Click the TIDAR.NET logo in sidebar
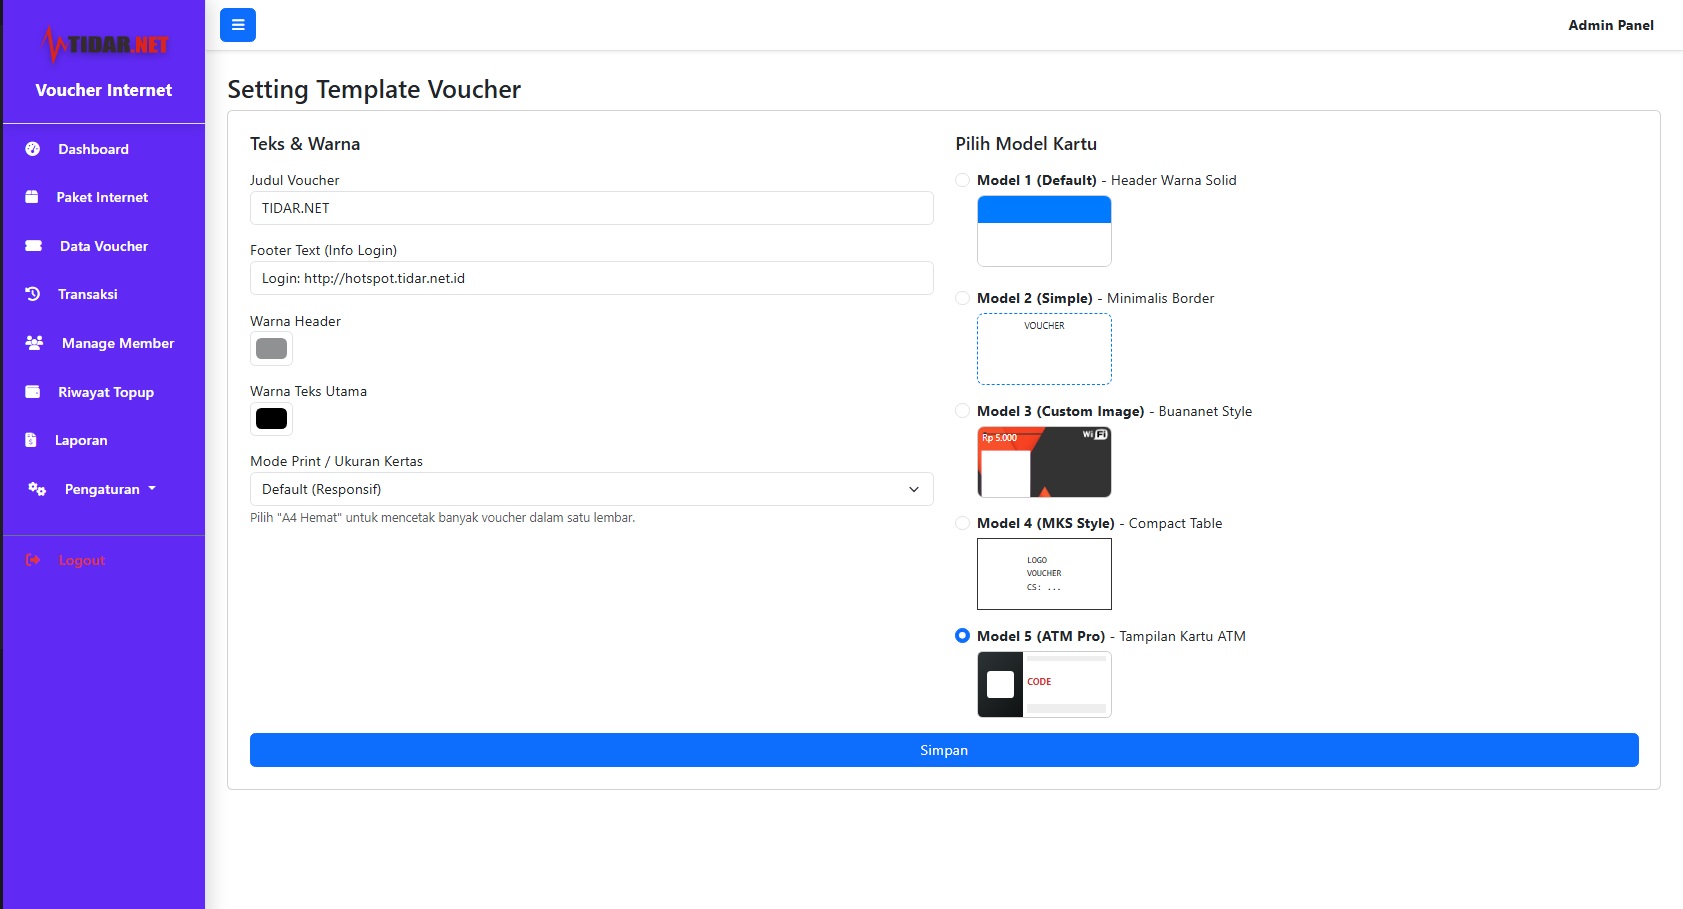The width and height of the screenshot is (1683, 909). [104, 44]
